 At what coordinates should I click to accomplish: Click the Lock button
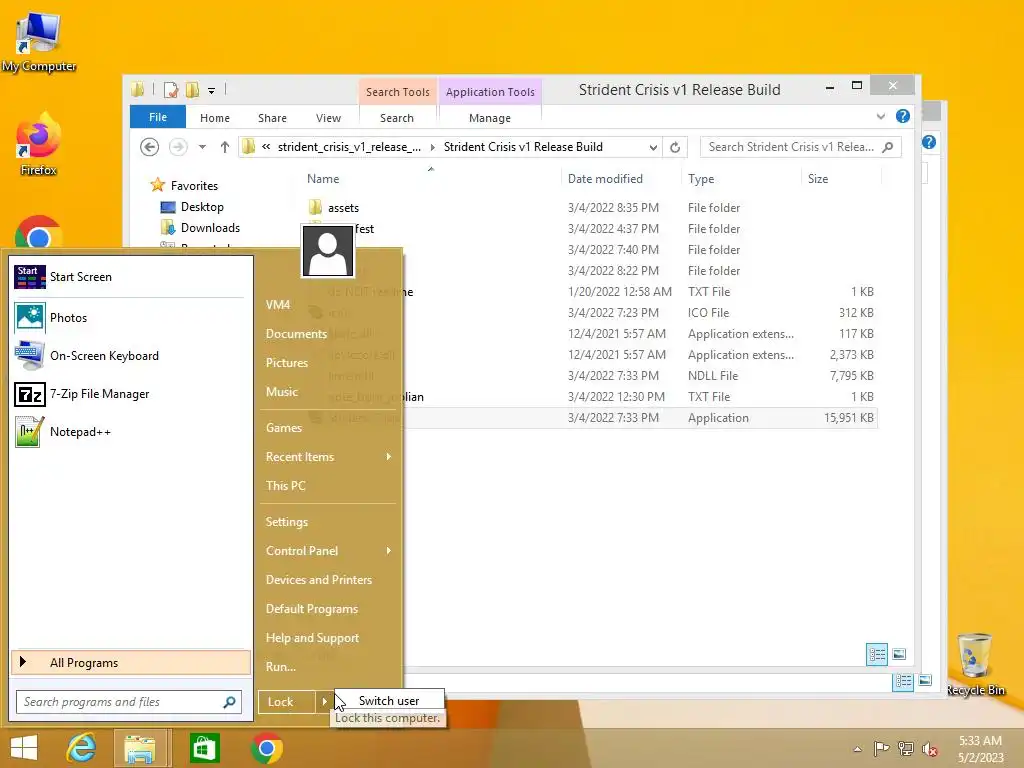(287, 702)
